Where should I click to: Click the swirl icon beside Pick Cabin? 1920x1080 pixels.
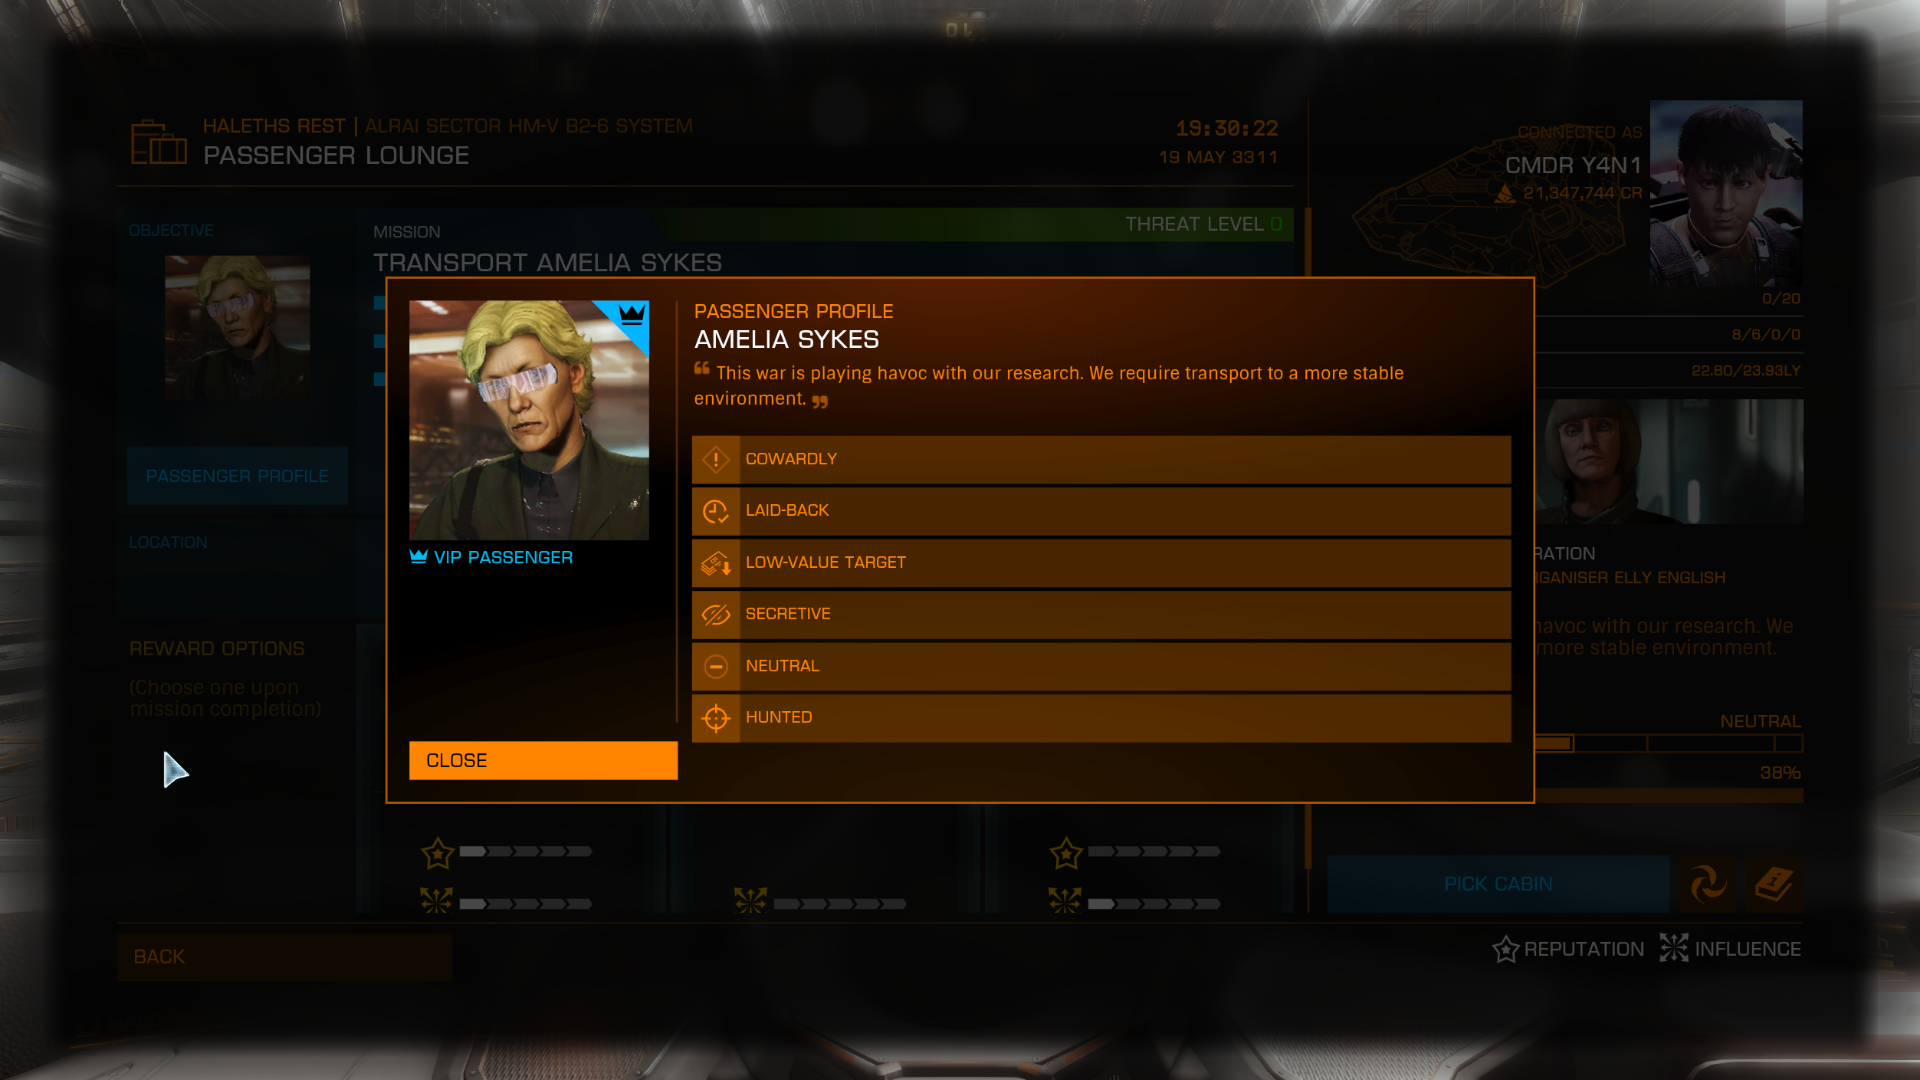click(1708, 884)
